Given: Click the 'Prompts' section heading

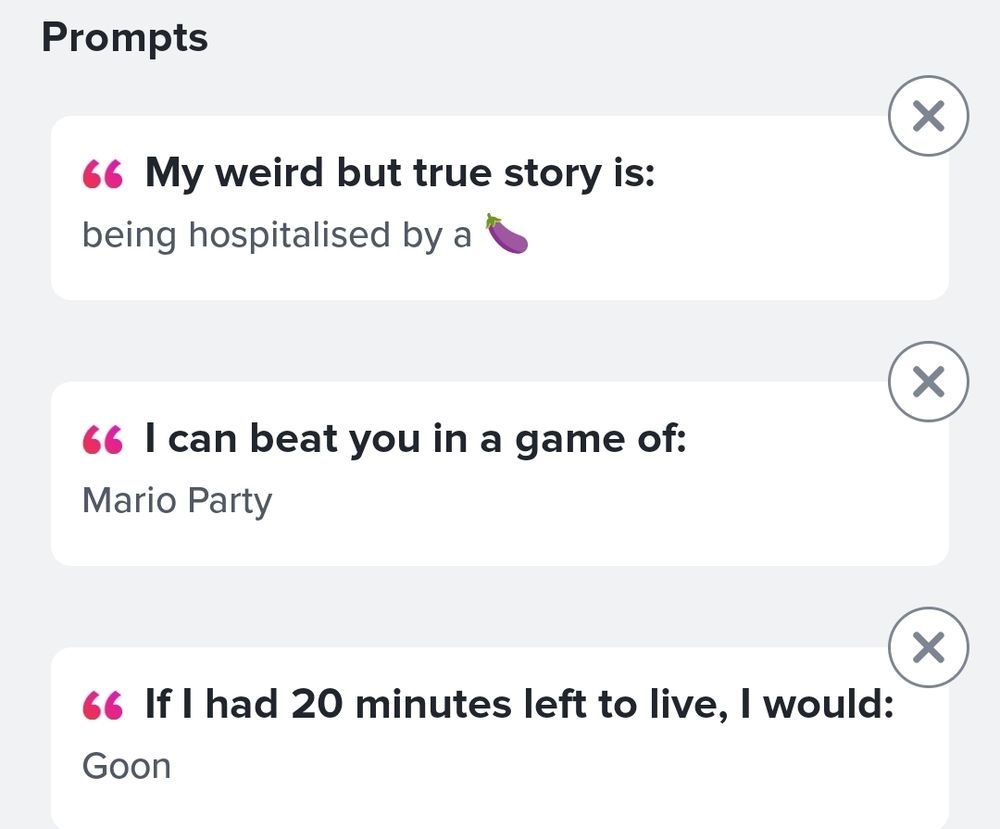Looking at the screenshot, I should click(125, 38).
